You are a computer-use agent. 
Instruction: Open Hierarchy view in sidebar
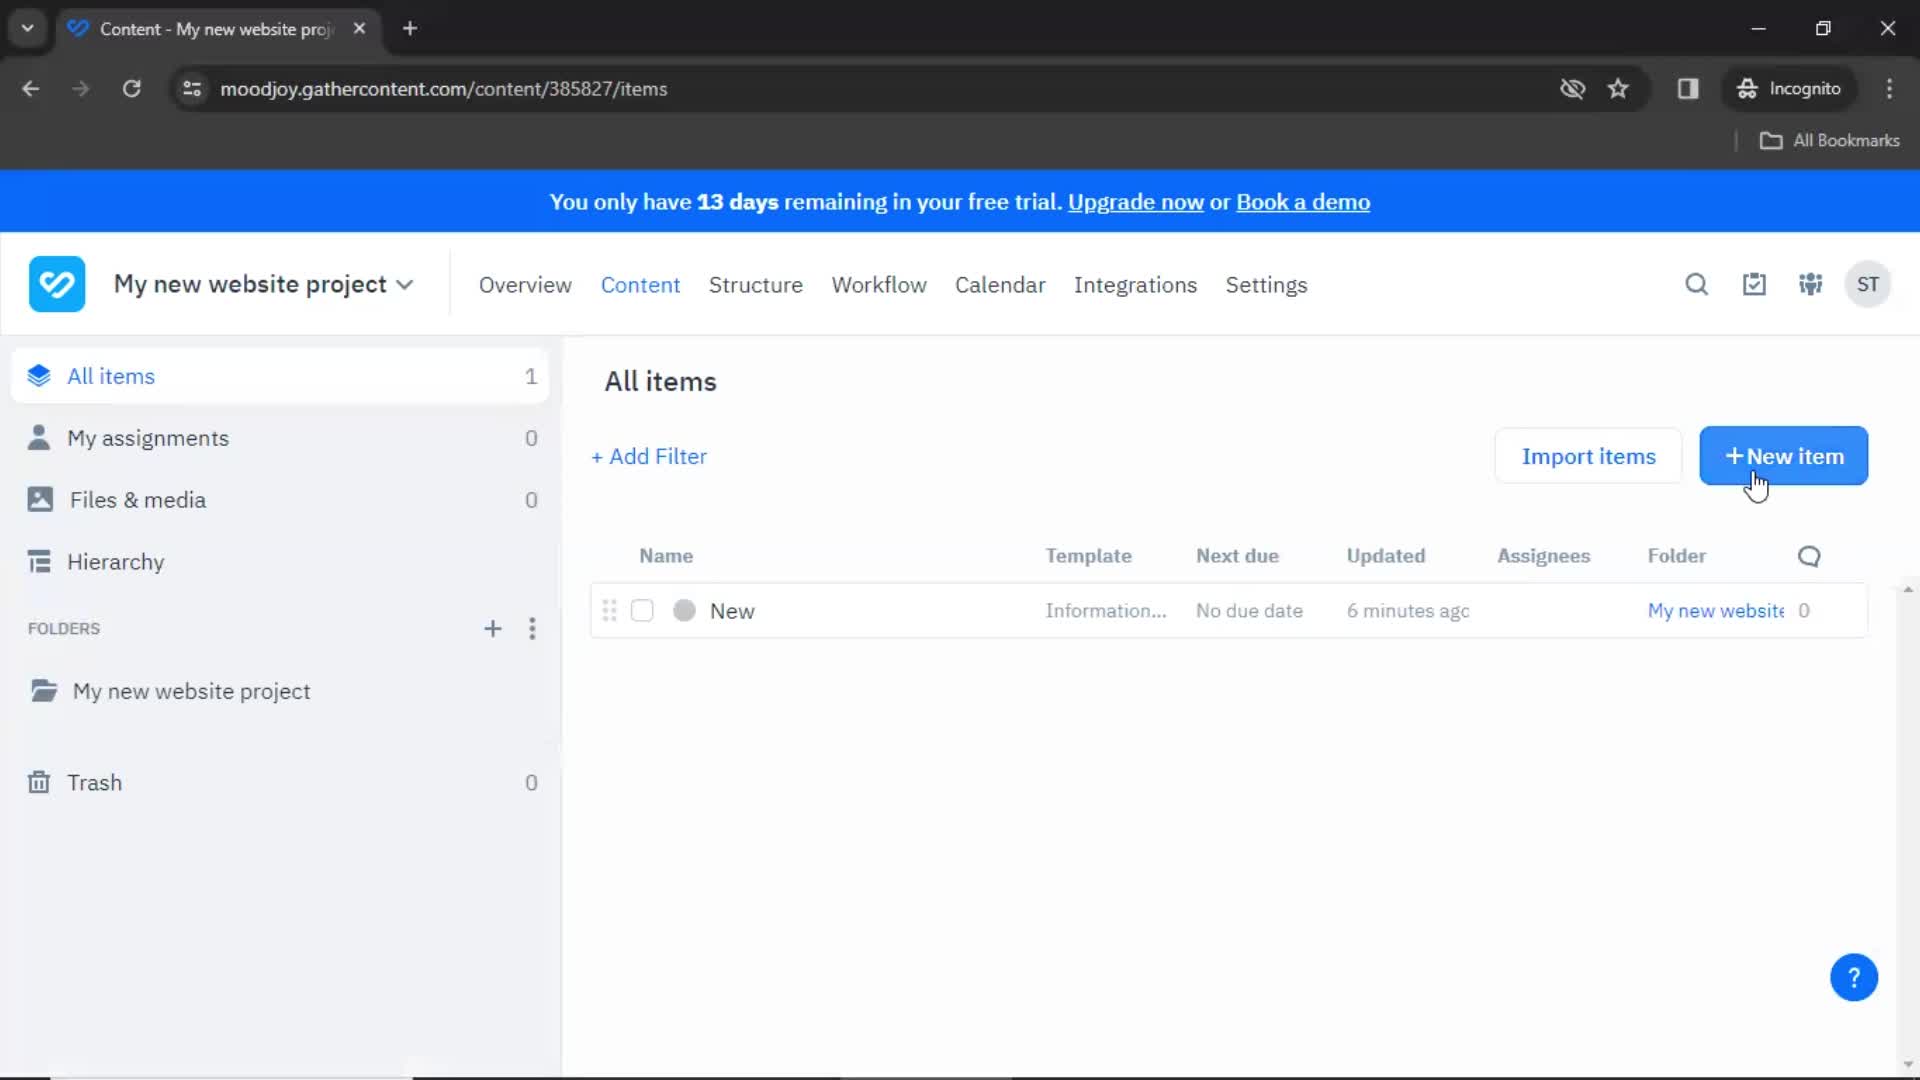(x=280, y=562)
